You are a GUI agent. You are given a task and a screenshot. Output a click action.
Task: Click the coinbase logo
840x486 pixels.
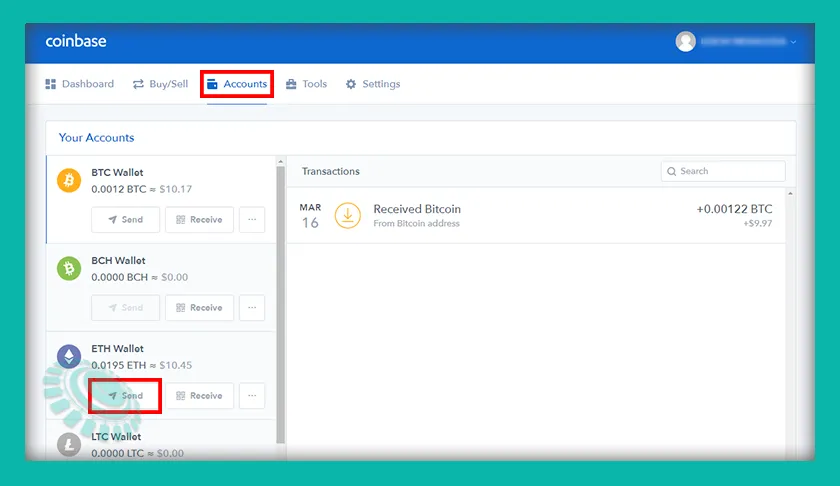coord(76,41)
